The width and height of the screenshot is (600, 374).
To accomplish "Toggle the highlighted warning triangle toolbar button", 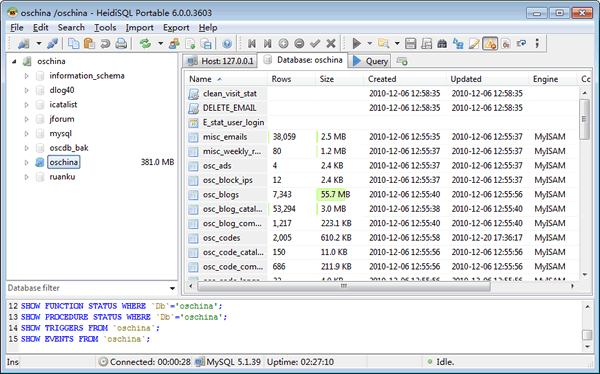I will (x=490, y=44).
